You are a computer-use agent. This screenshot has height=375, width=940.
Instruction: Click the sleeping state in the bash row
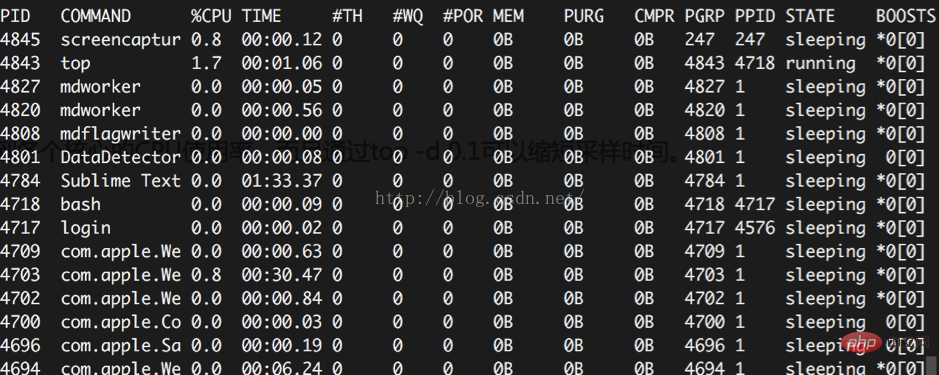coord(825,204)
